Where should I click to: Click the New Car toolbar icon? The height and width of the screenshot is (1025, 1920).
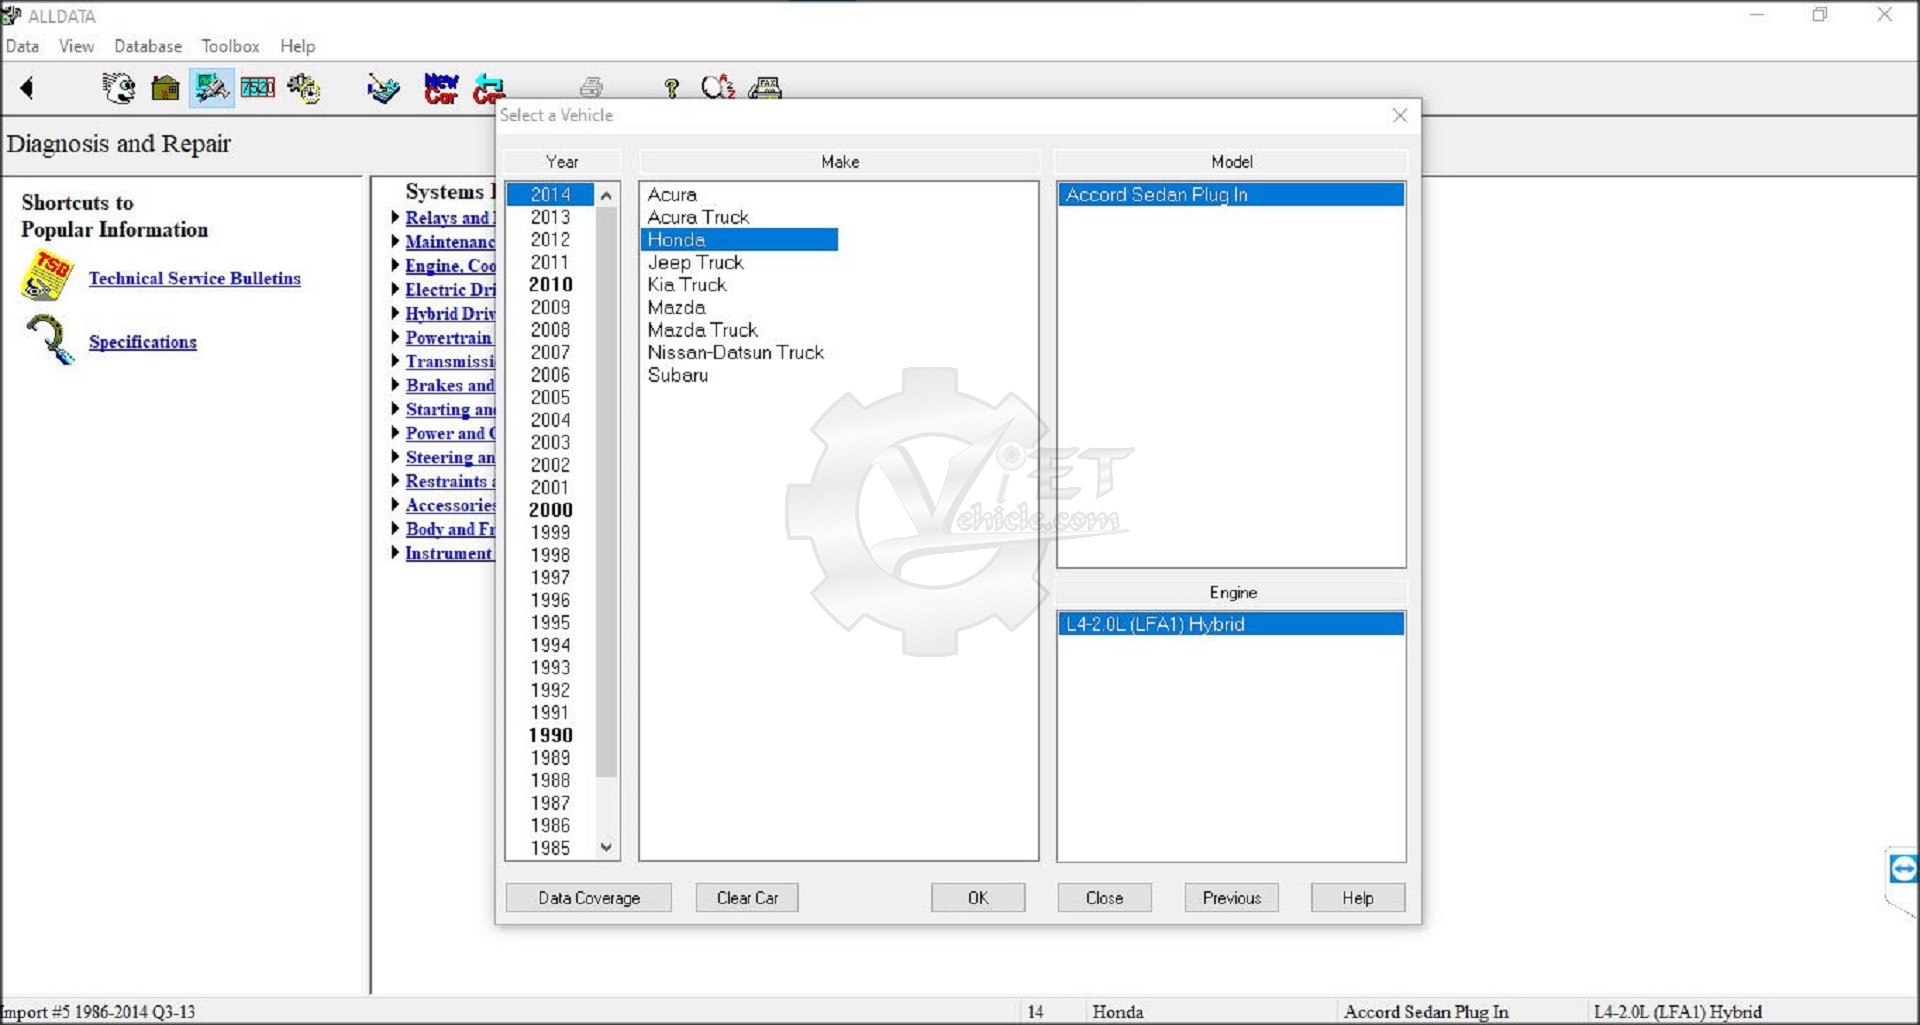[x=441, y=88]
